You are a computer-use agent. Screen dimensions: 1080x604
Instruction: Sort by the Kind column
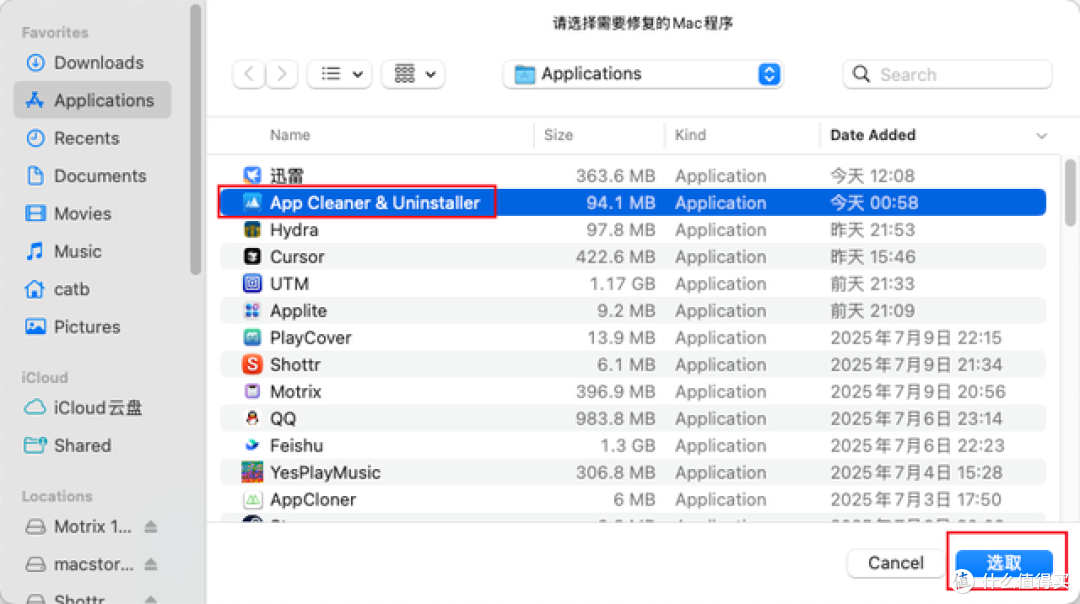coord(690,135)
